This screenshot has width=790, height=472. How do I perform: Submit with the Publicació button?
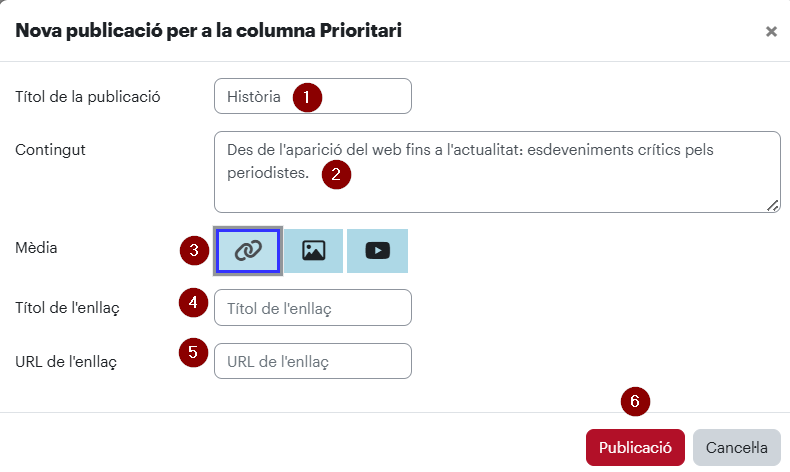click(x=635, y=447)
